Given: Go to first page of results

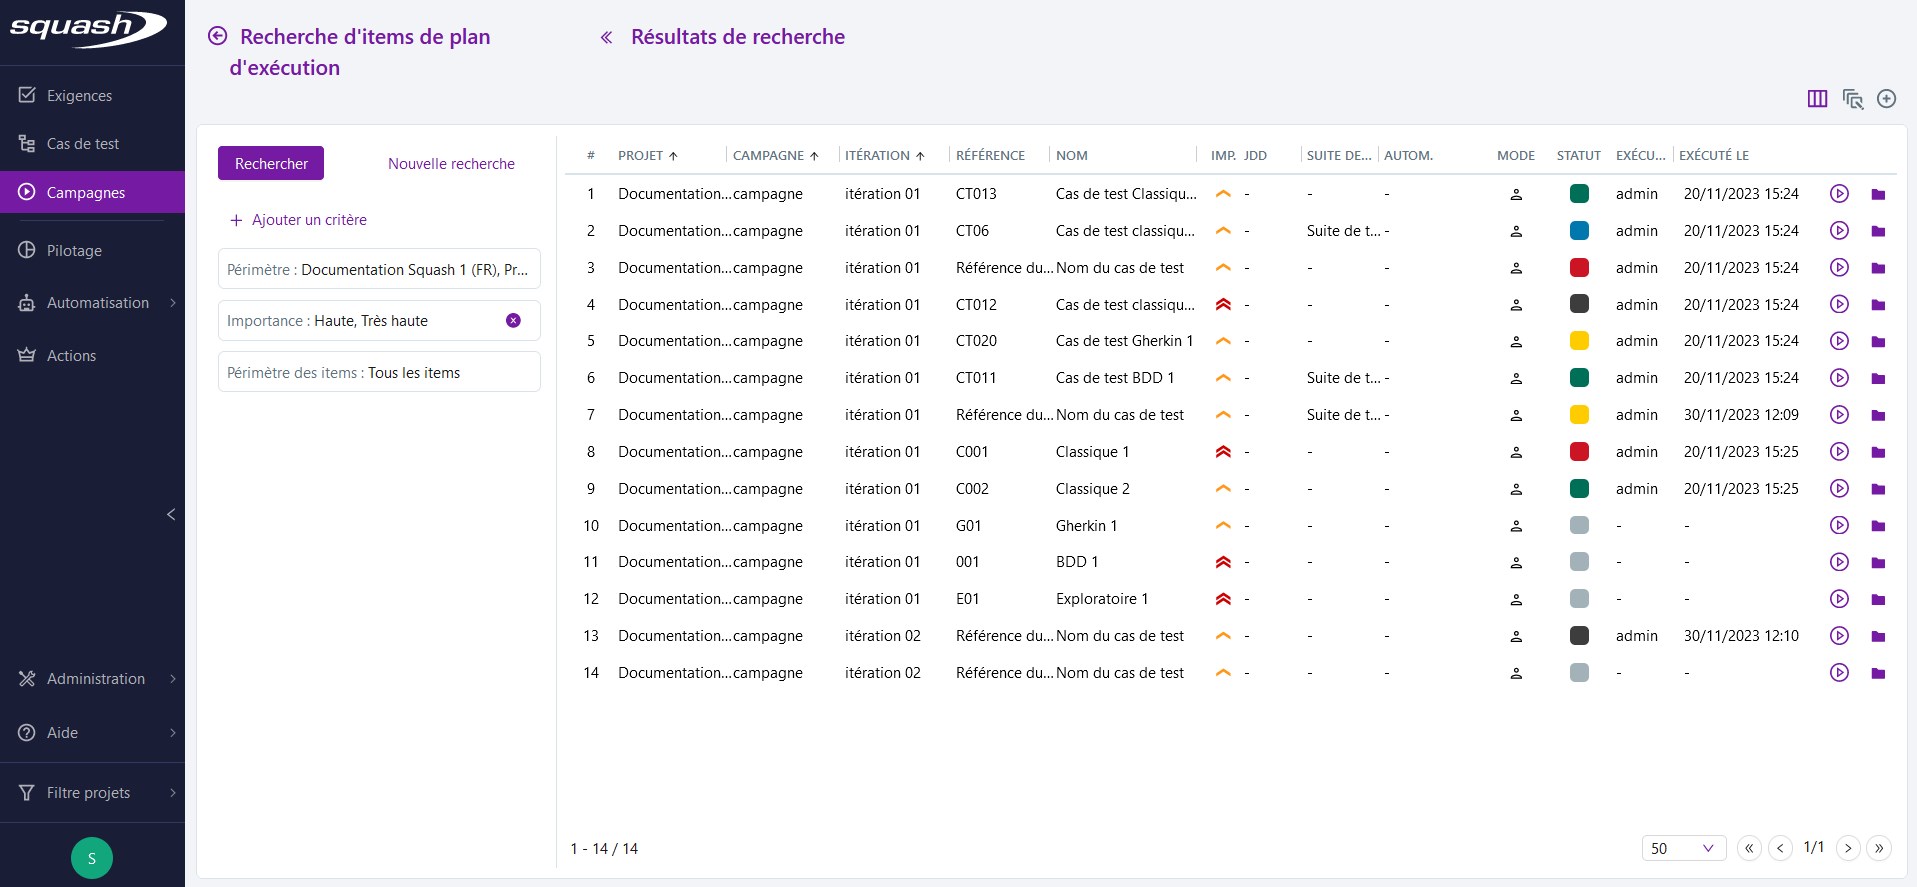Looking at the screenshot, I should [x=1749, y=848].
